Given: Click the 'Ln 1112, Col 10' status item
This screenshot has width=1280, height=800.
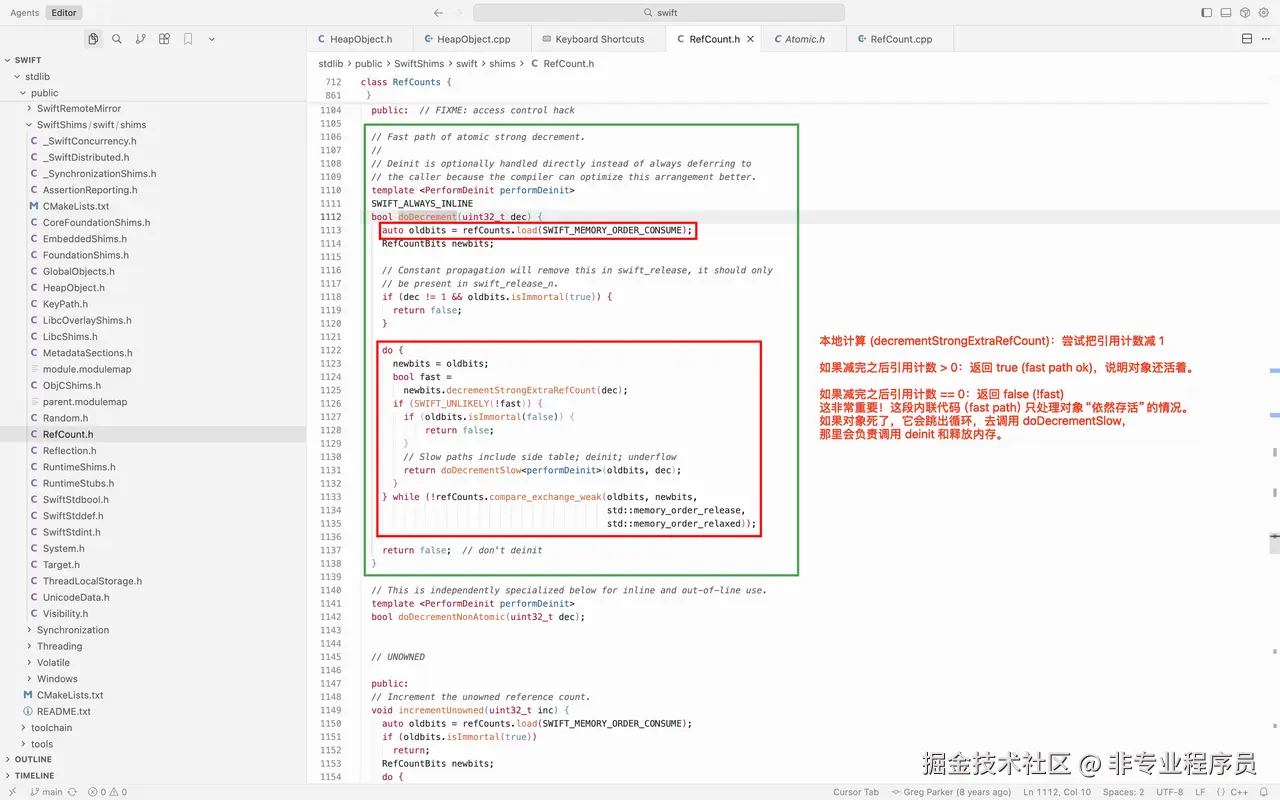Looking at the screenshot, I should [x=1057, y=792].
